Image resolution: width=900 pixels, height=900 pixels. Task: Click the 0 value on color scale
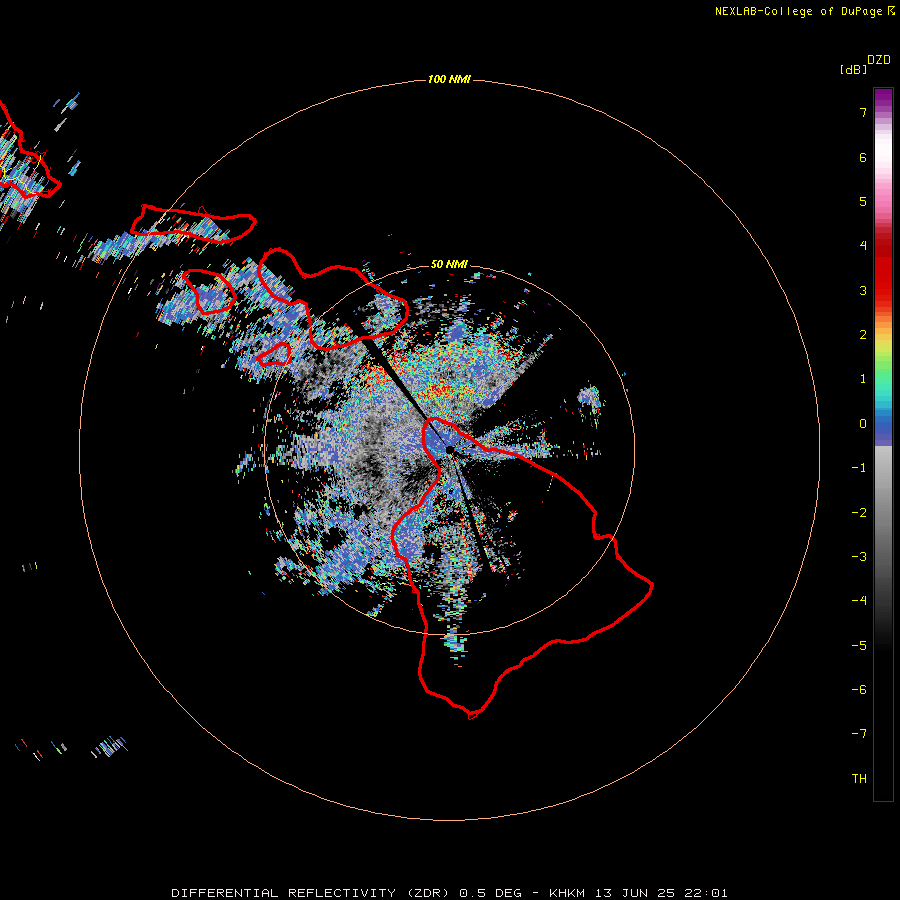point(863,424)
